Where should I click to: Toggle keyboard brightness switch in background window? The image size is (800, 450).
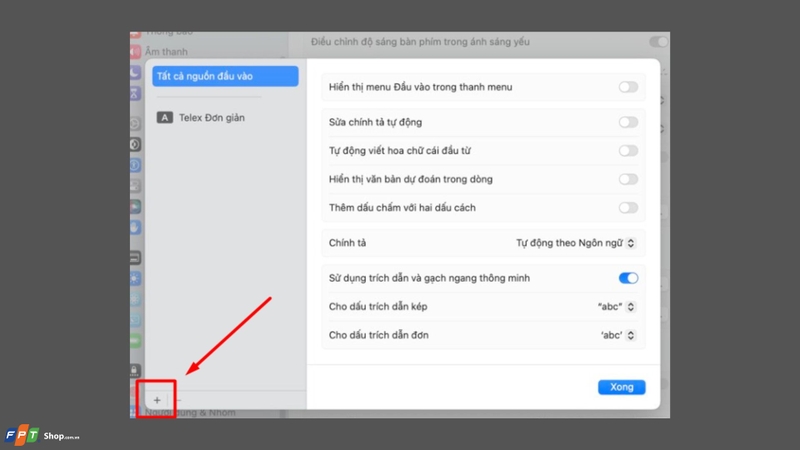[658, 42]
